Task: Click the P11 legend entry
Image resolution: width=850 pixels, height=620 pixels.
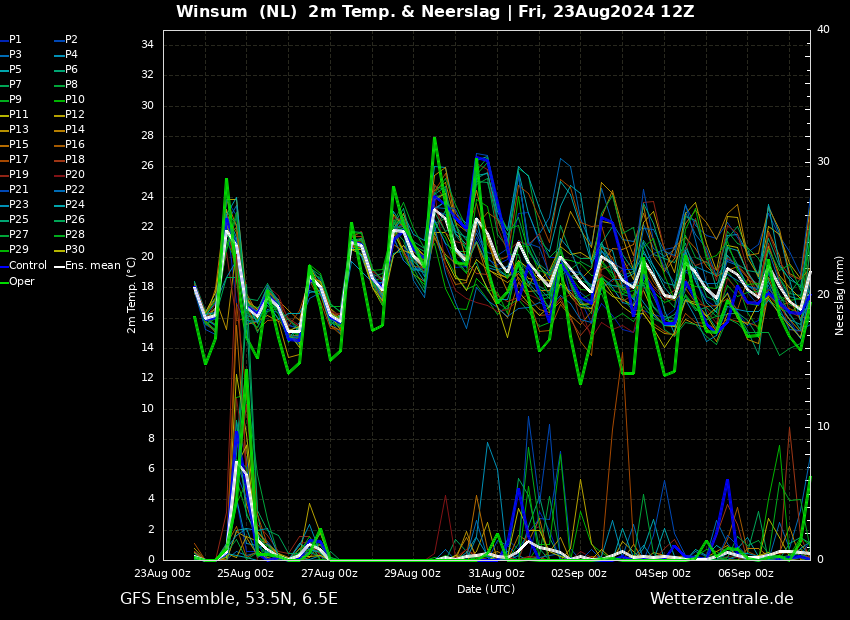Action: pos(14,115)
